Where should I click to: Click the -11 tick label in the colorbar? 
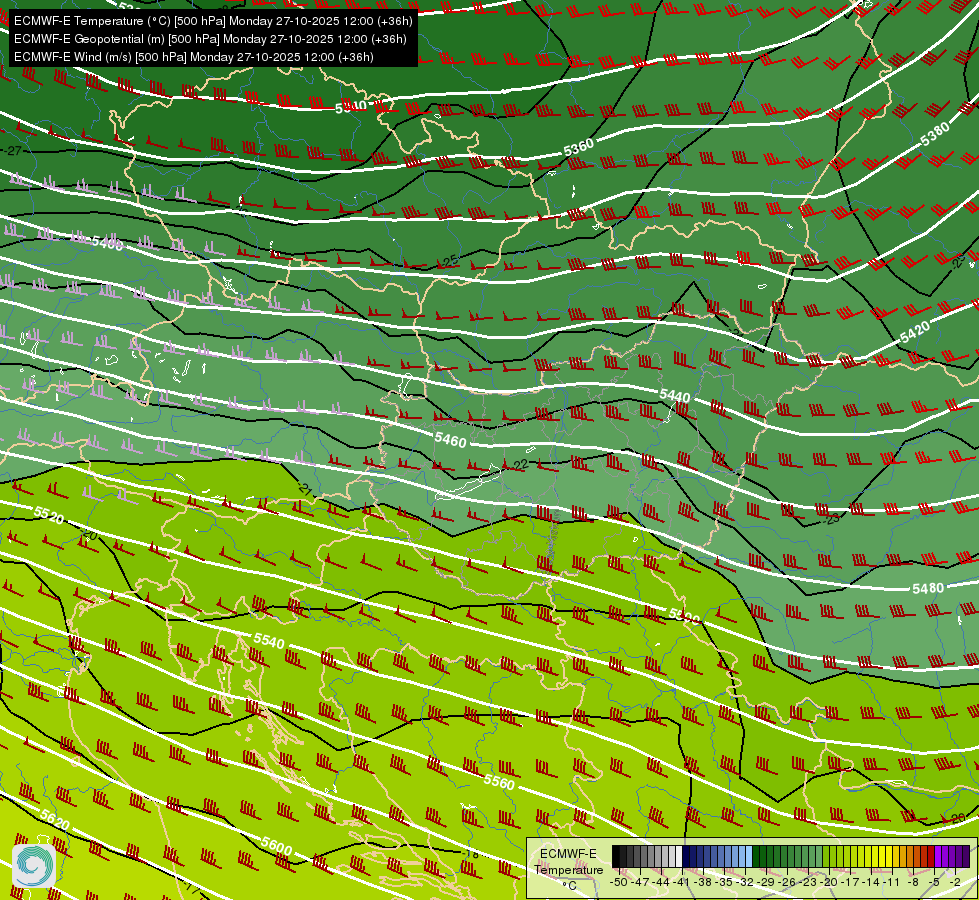891,882
